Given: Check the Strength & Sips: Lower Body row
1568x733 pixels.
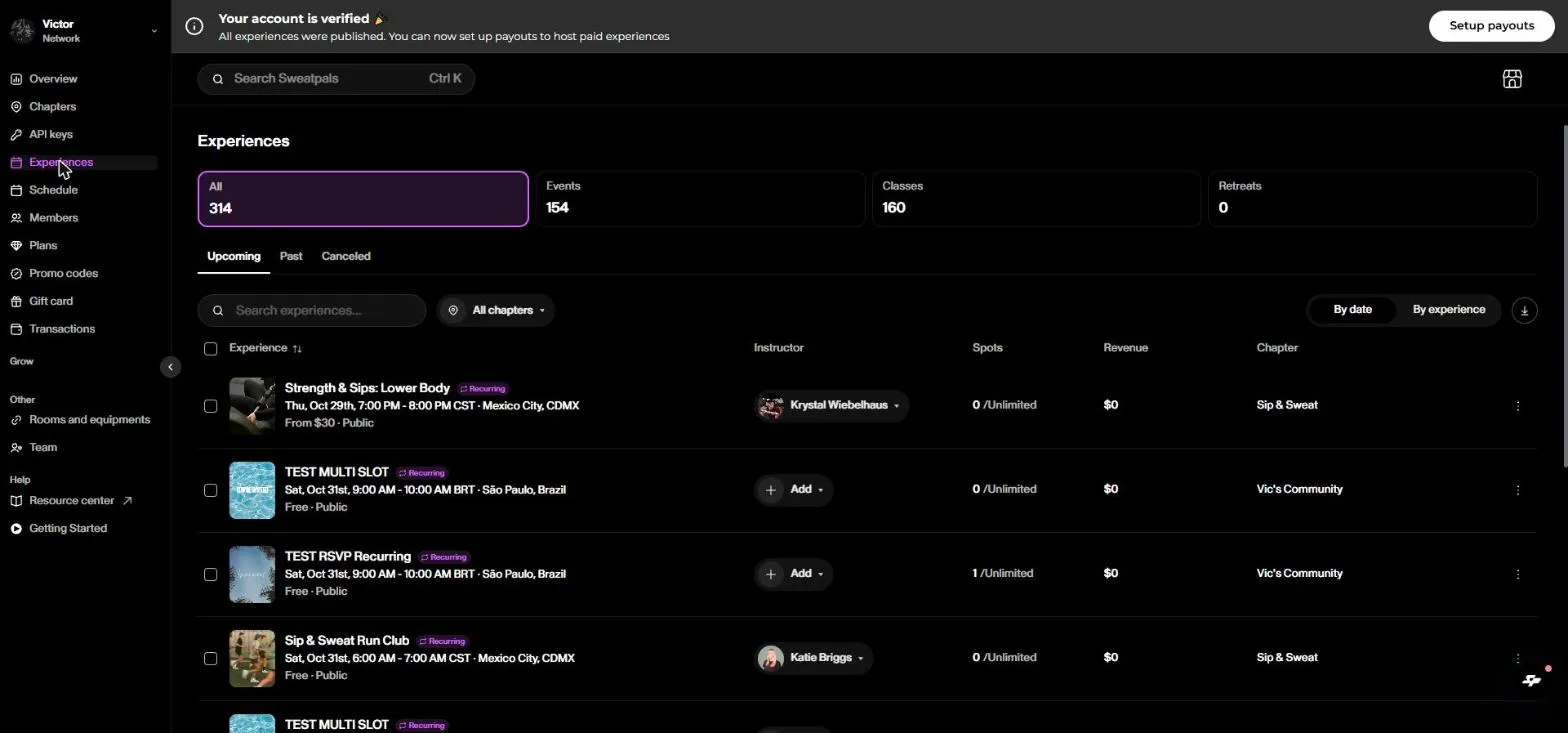Looking at the screenshot, I should click(210, 406).
